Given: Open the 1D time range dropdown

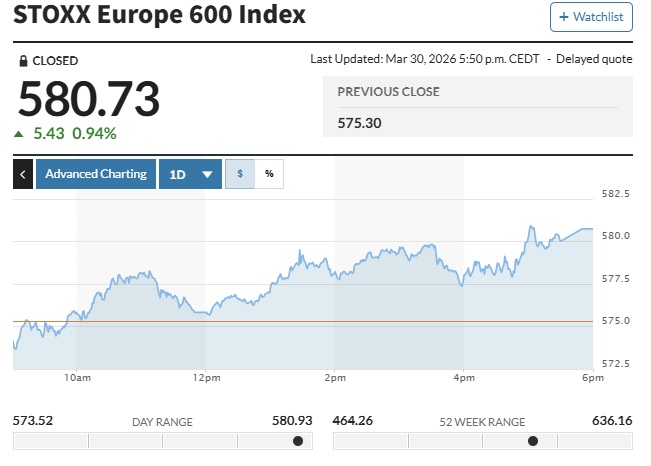Looking at the screenshot, I should coord(191,174).
